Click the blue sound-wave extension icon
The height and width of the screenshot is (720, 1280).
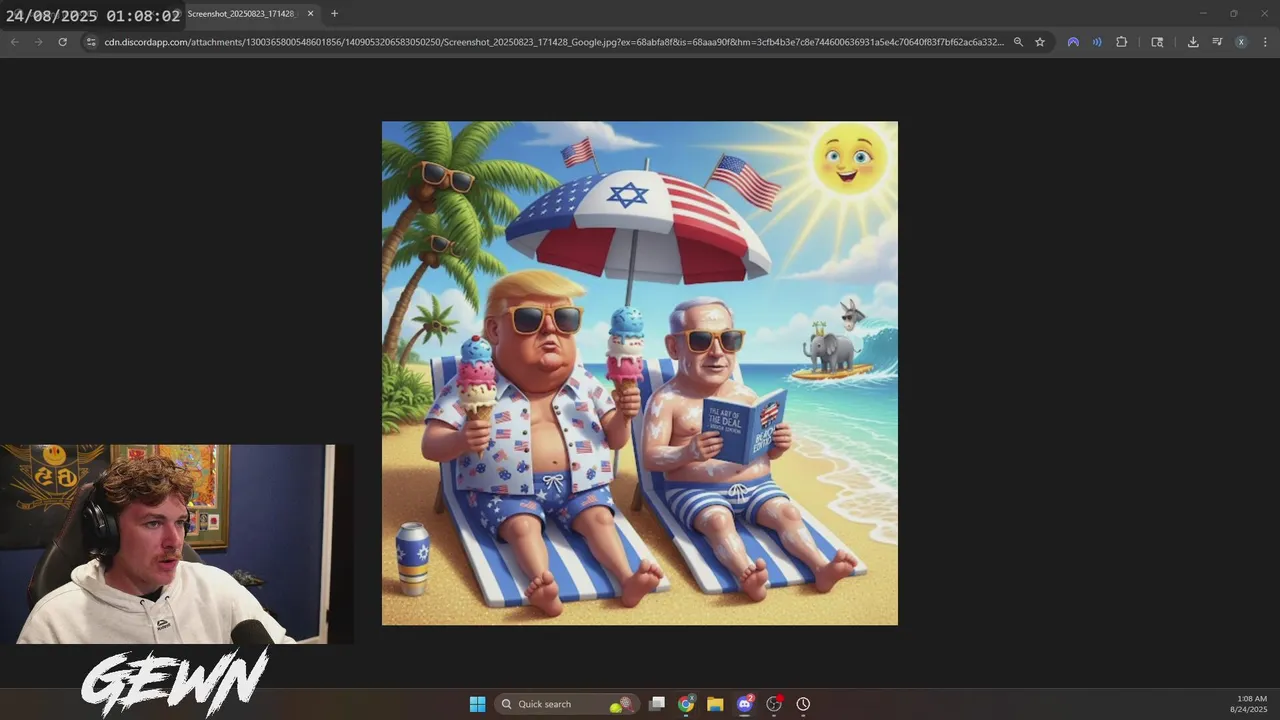(1097, 42)
